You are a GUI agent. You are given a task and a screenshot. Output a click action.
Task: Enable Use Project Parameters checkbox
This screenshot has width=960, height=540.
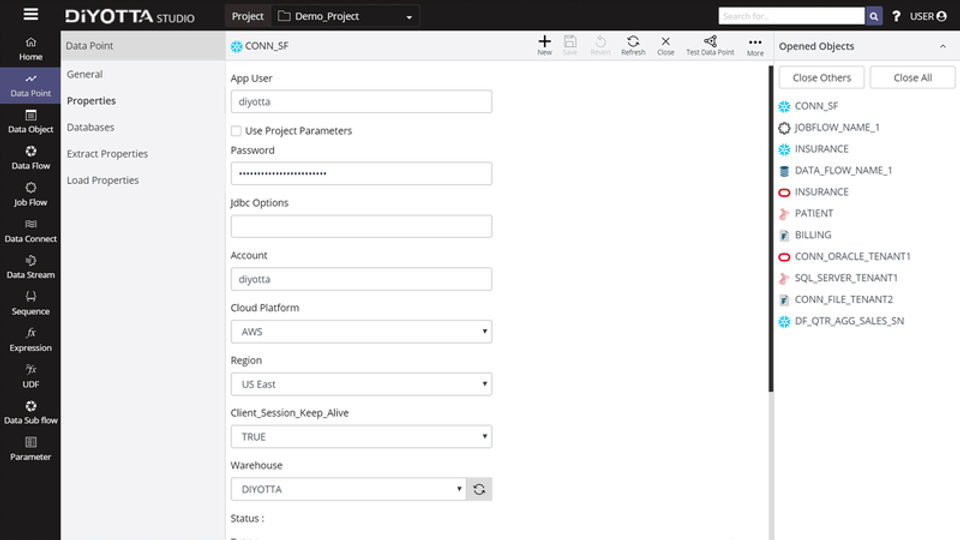(x=236, y=131)
